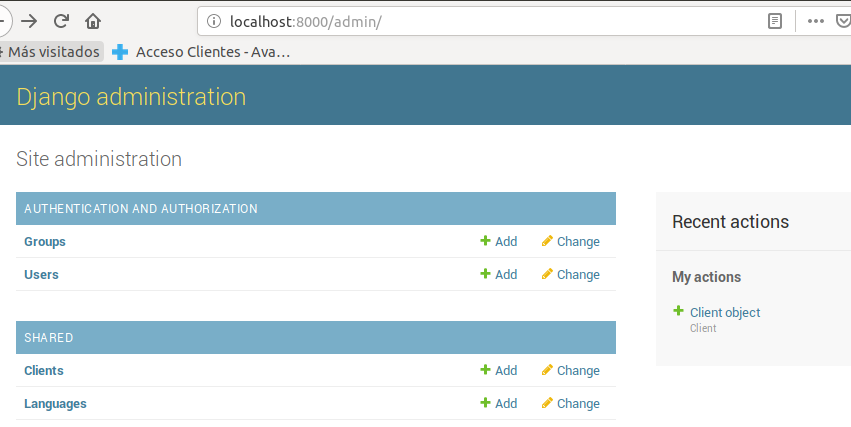This screenshot has height=427, width=851.
Task: Reload the page with the refresh icon
Action: click(61, 21)
